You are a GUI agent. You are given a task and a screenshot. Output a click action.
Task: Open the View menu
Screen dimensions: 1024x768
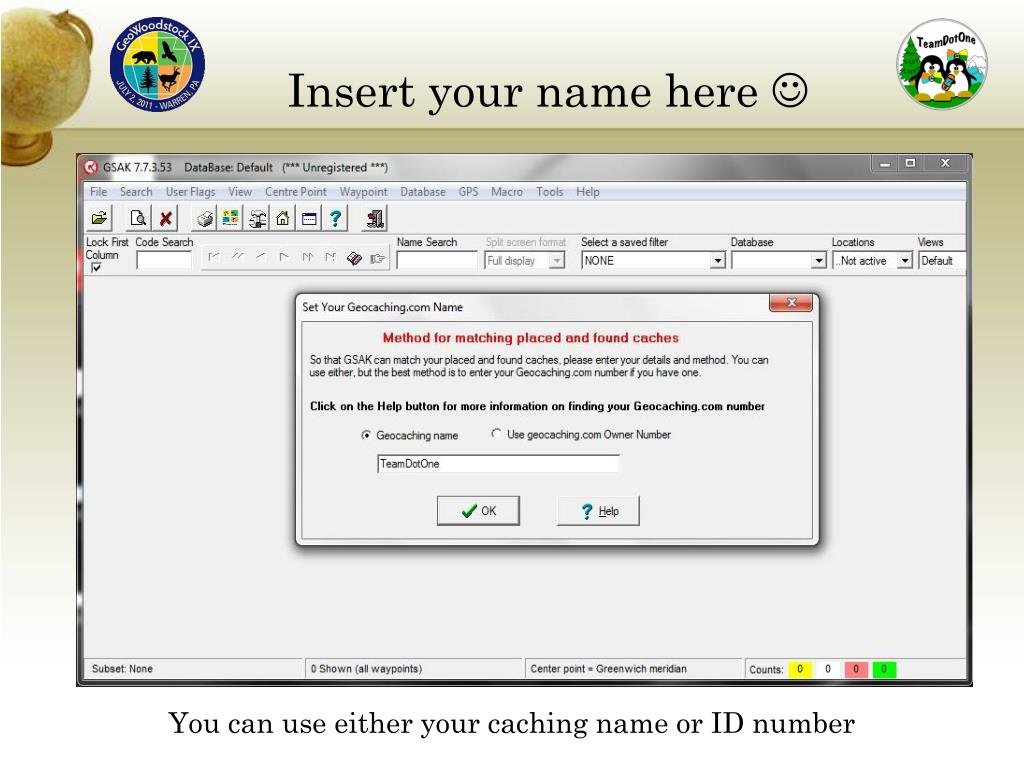[240, 192]
